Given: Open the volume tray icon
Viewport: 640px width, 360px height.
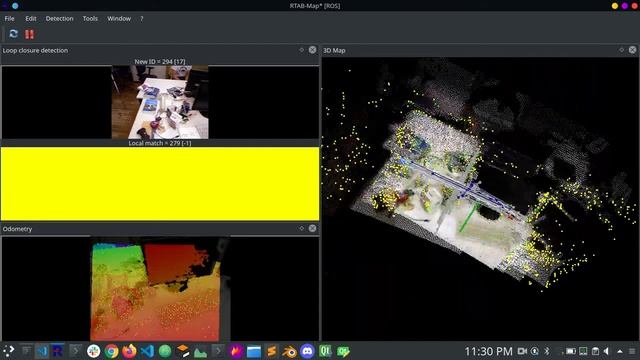Looking at the screenshot, I should [x=607, y=351].
